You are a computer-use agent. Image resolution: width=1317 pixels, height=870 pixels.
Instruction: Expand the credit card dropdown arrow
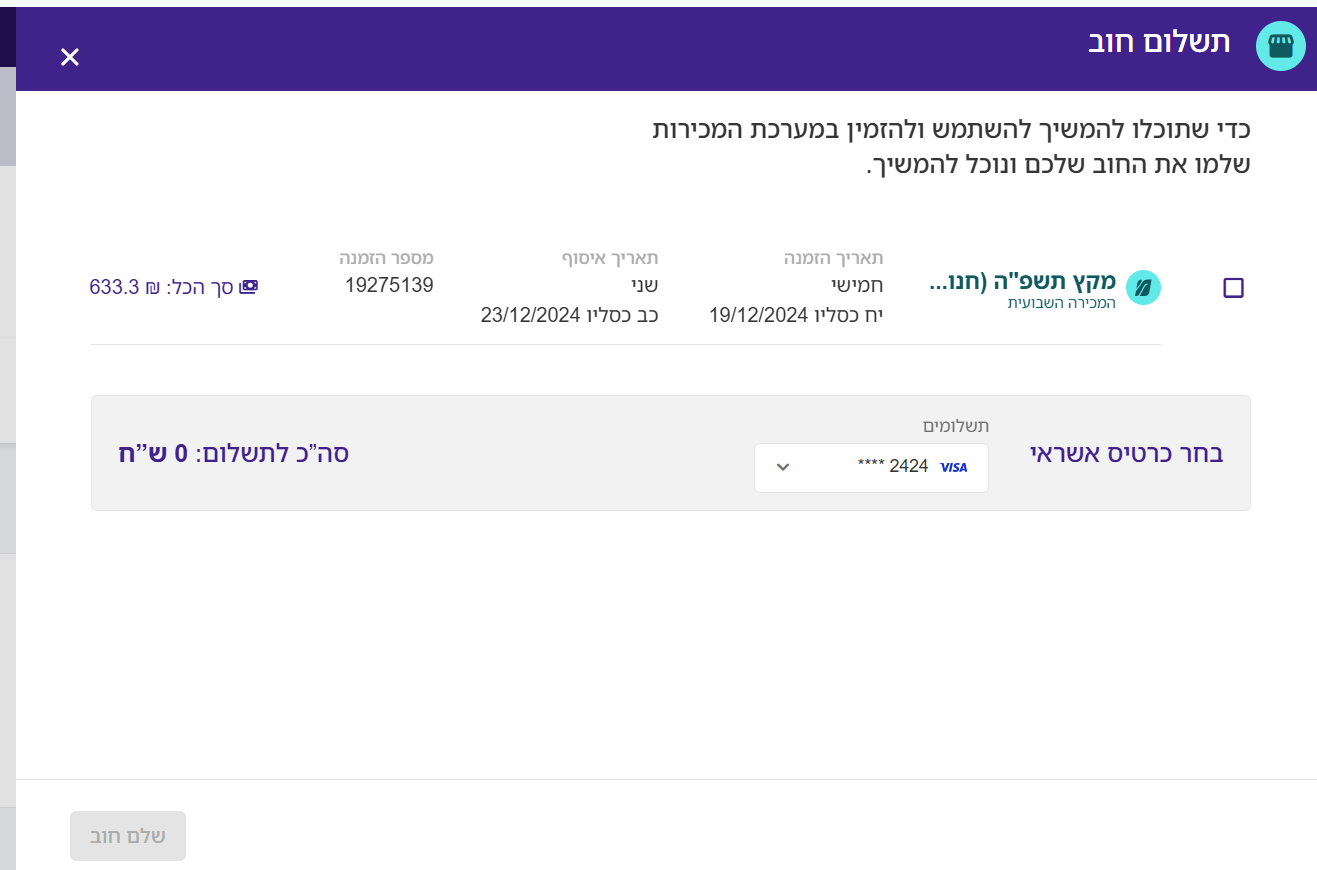(x=783, y=467)
